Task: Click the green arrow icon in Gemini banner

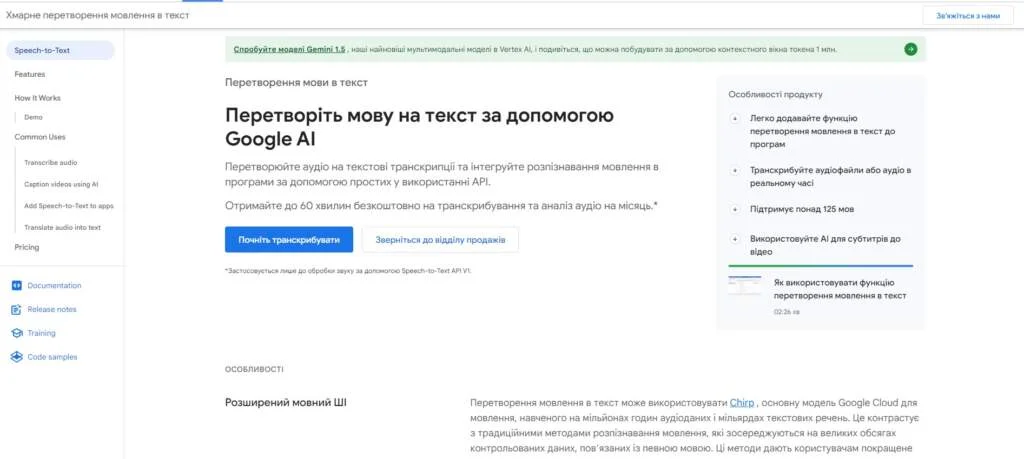Action: (x=910, y=49)
